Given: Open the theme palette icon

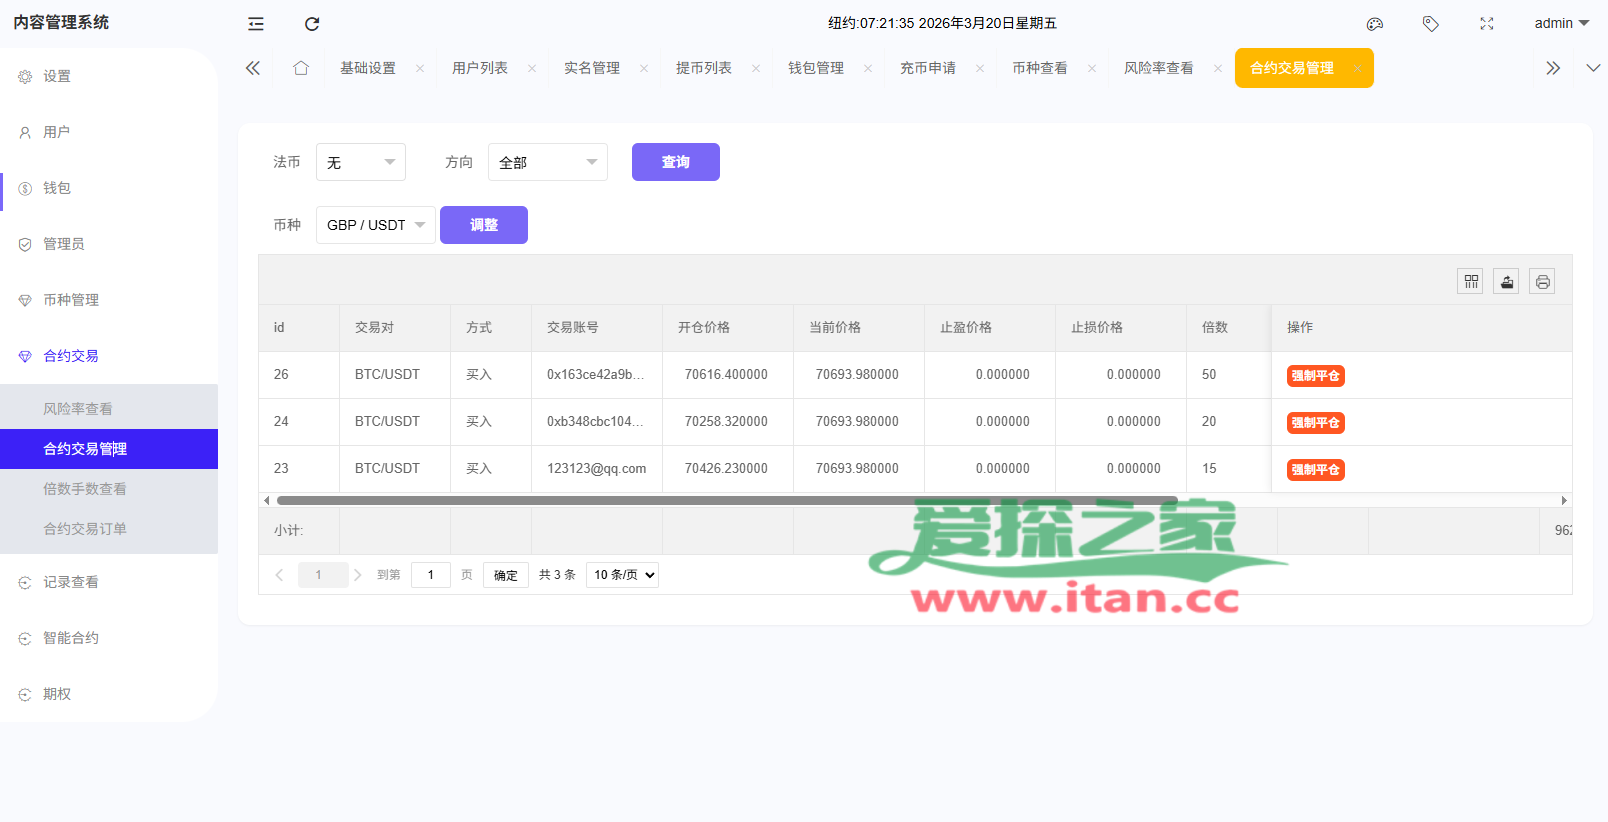Looking at the screenshot, I should click(x=1375, y=24).
